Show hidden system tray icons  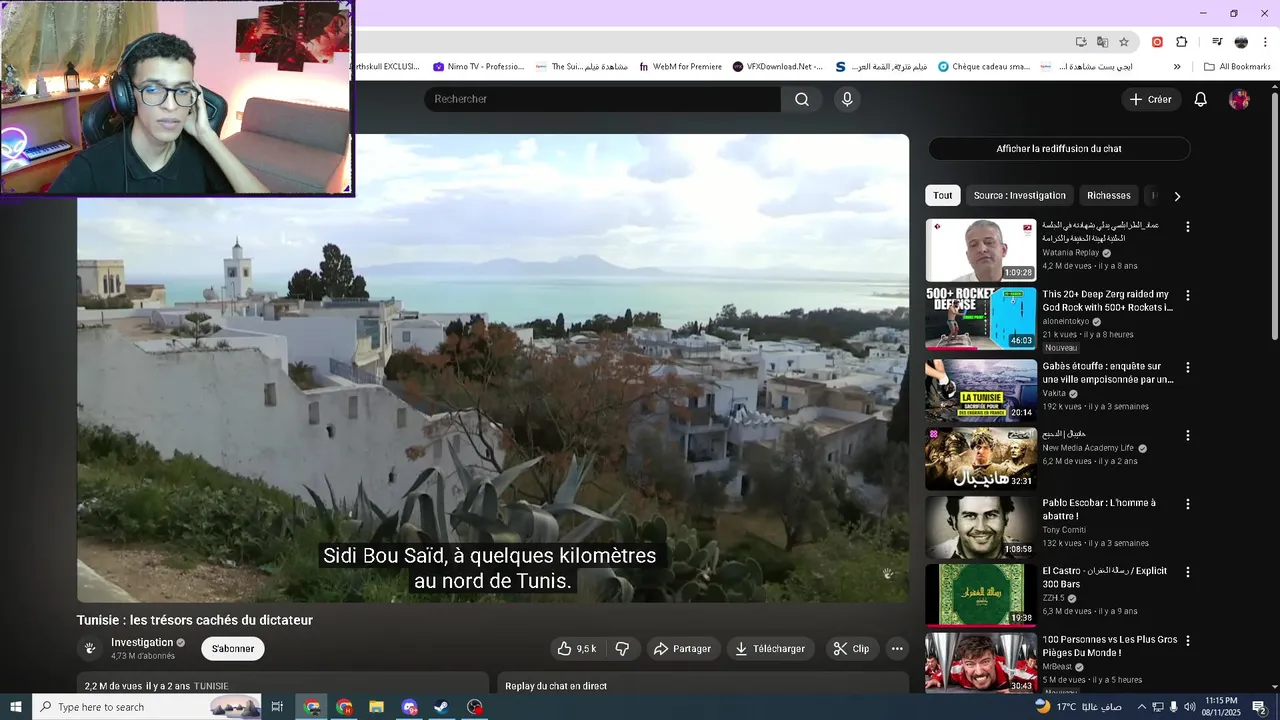click(x=1142, y=707)
